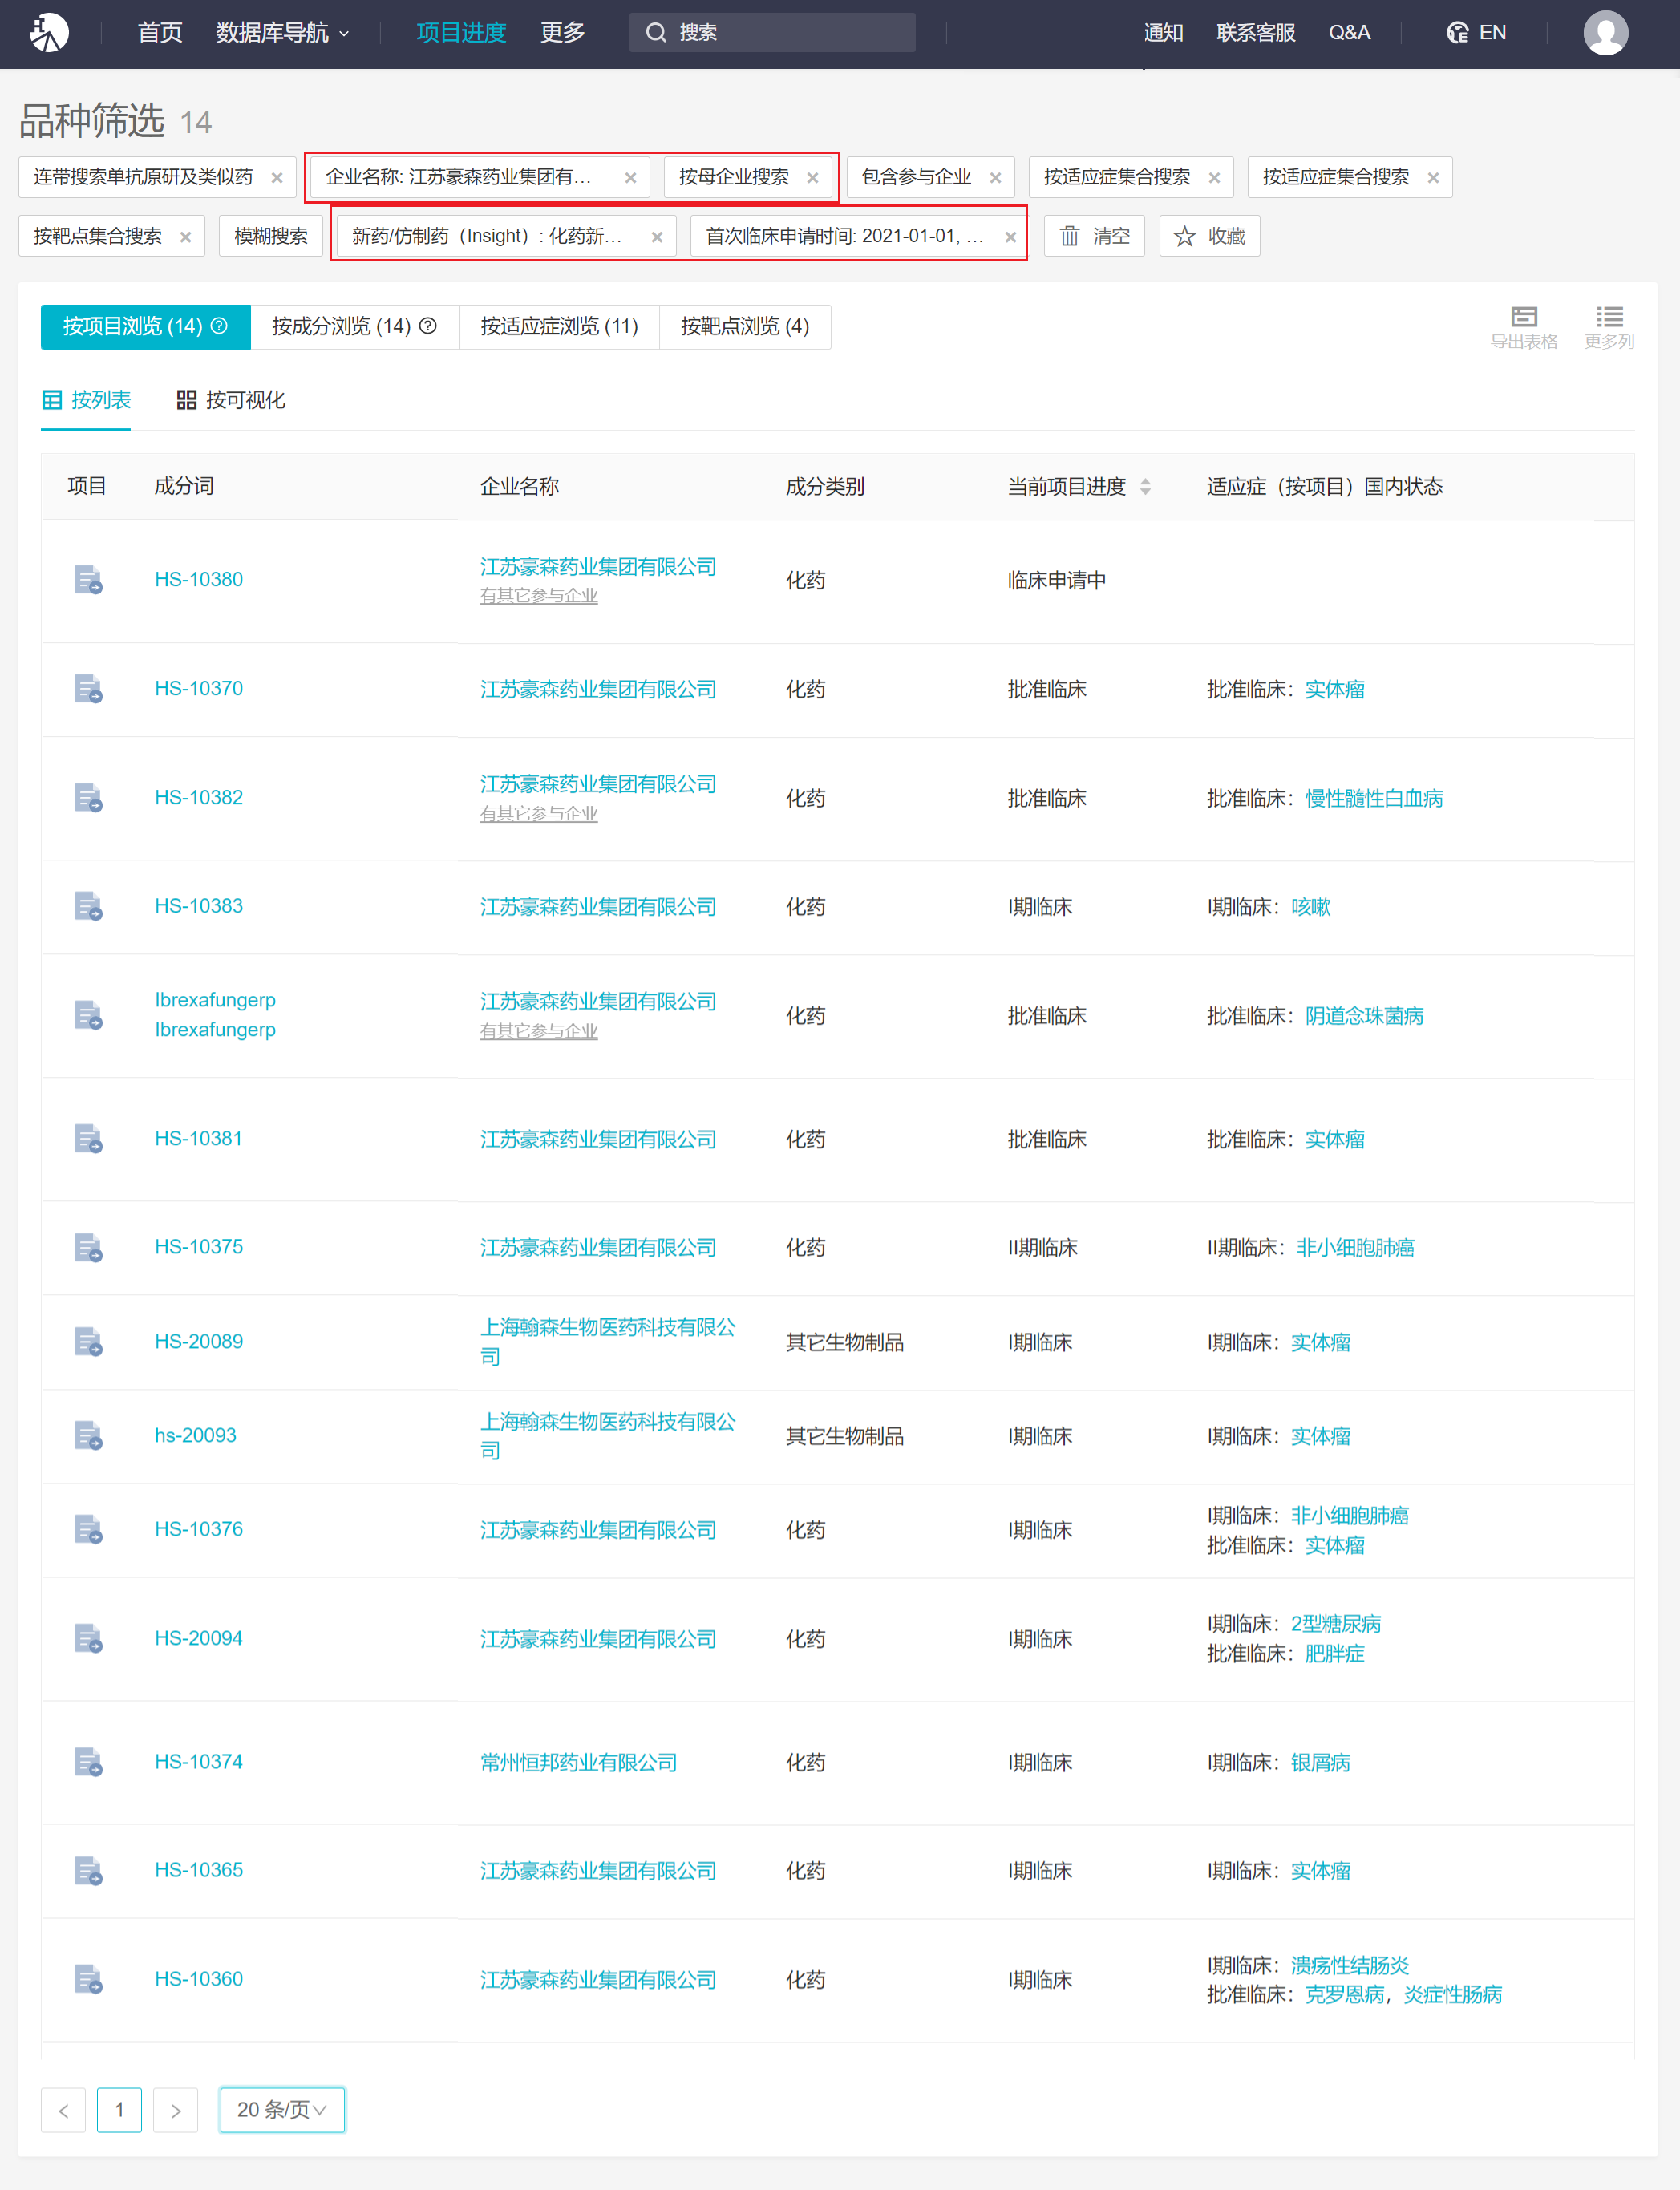The height and width of the screenshot is (2190, 1680).
Task: Go to next page arrow
Action: pos(176,2110)
